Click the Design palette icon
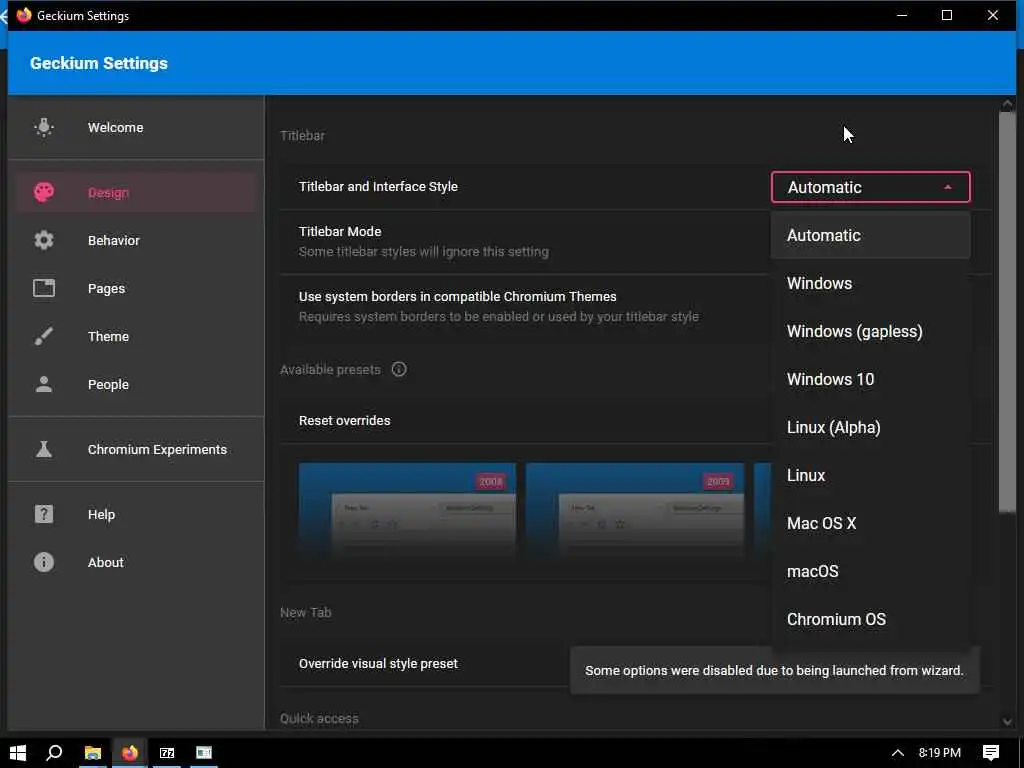This screenshot has height=768, width=1024. coord(44,192)
